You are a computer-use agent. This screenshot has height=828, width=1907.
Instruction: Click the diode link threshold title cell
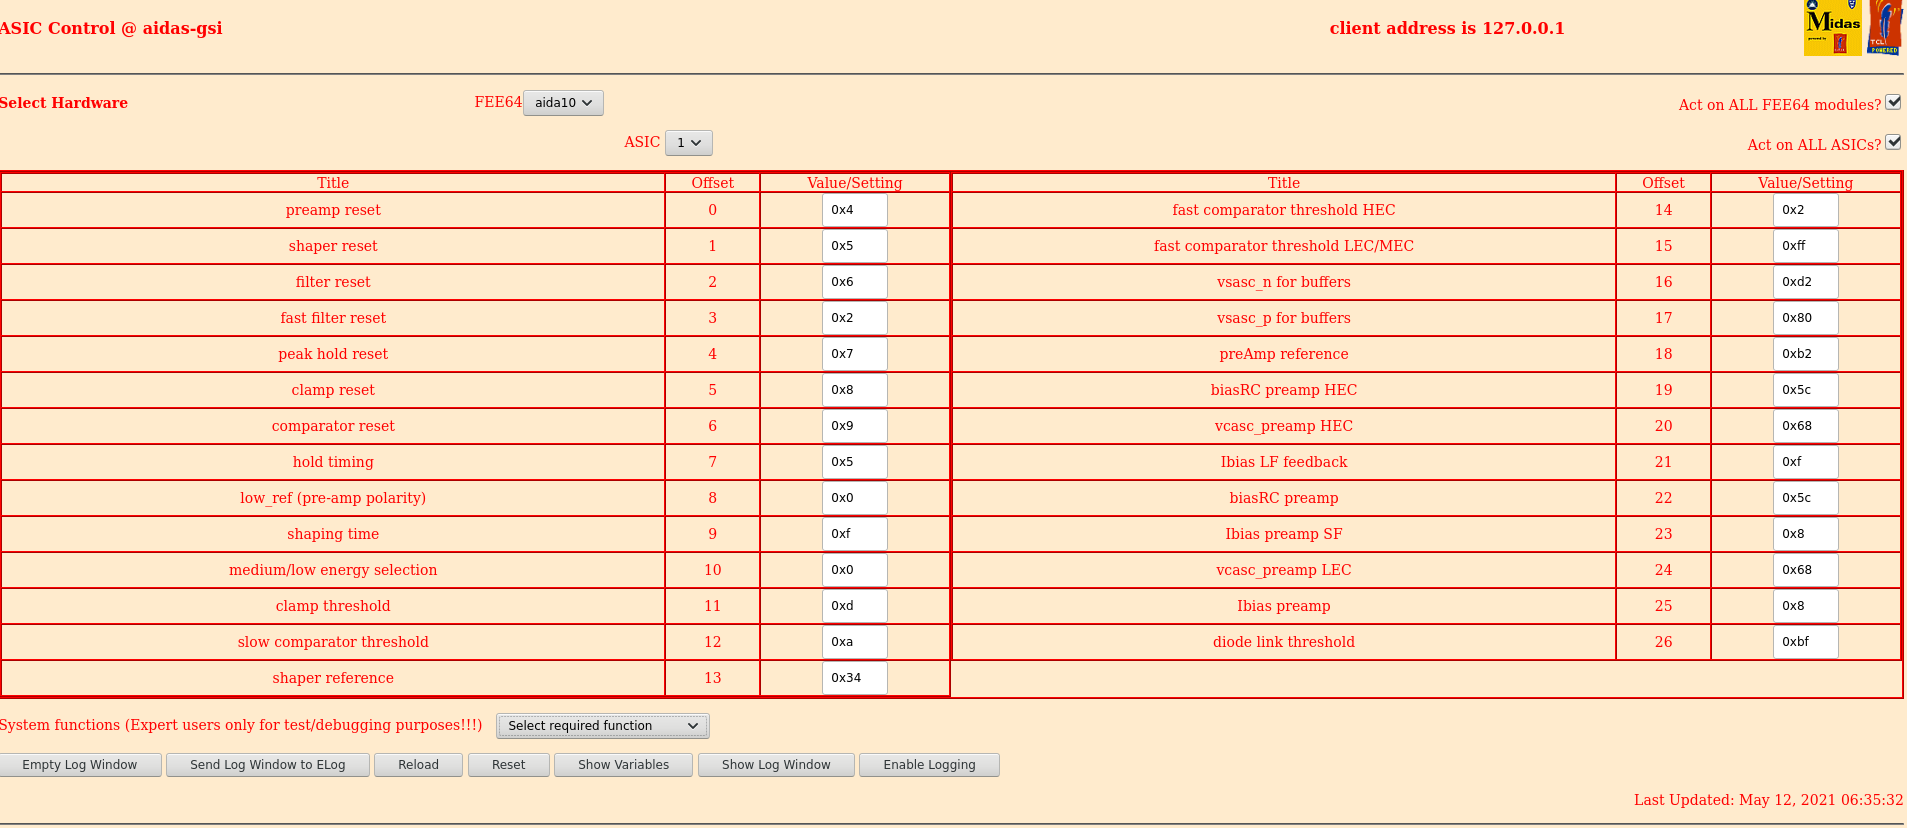pos(1284,642)
